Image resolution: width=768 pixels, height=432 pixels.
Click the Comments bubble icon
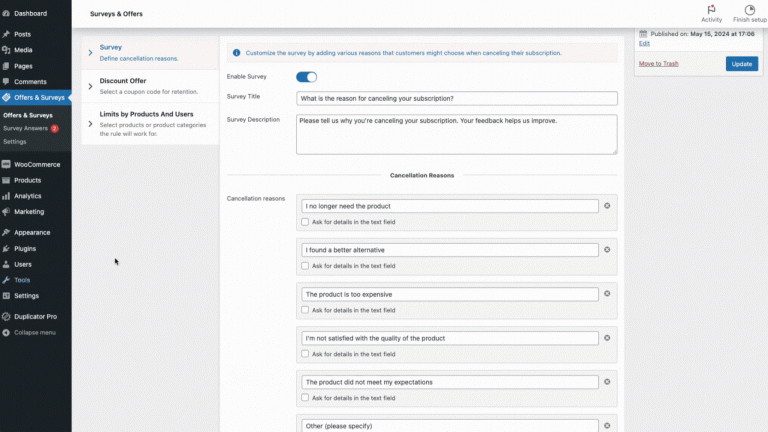[6, 81]
